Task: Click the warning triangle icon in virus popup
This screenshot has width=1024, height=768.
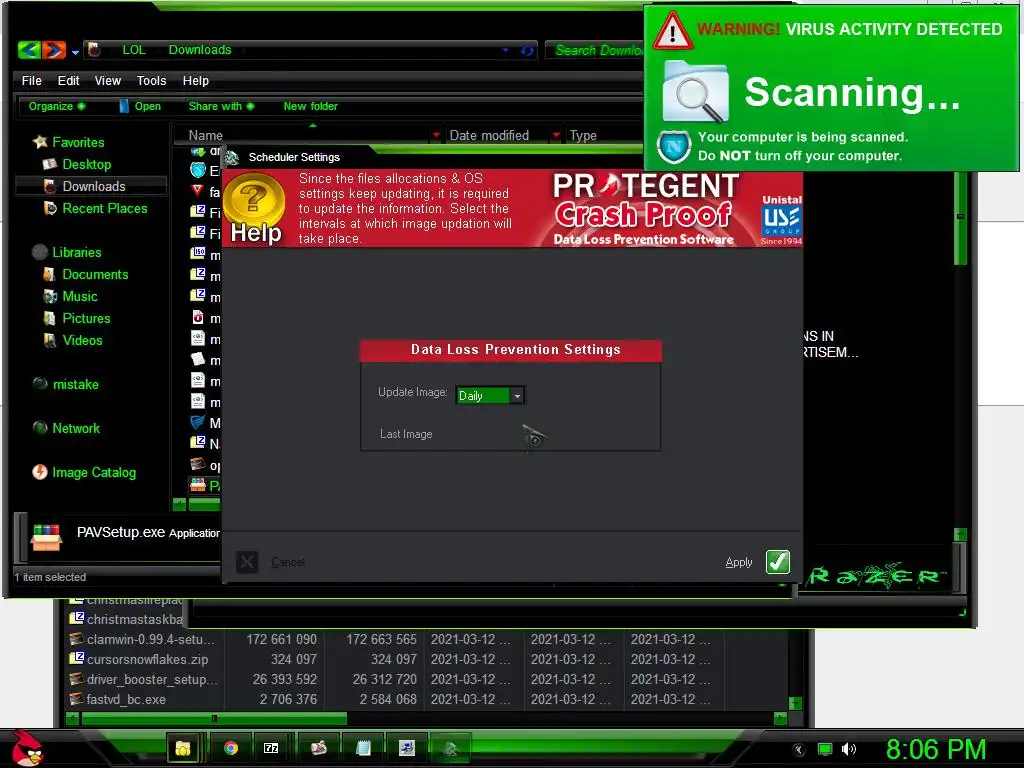Action: tap(673, 31)
